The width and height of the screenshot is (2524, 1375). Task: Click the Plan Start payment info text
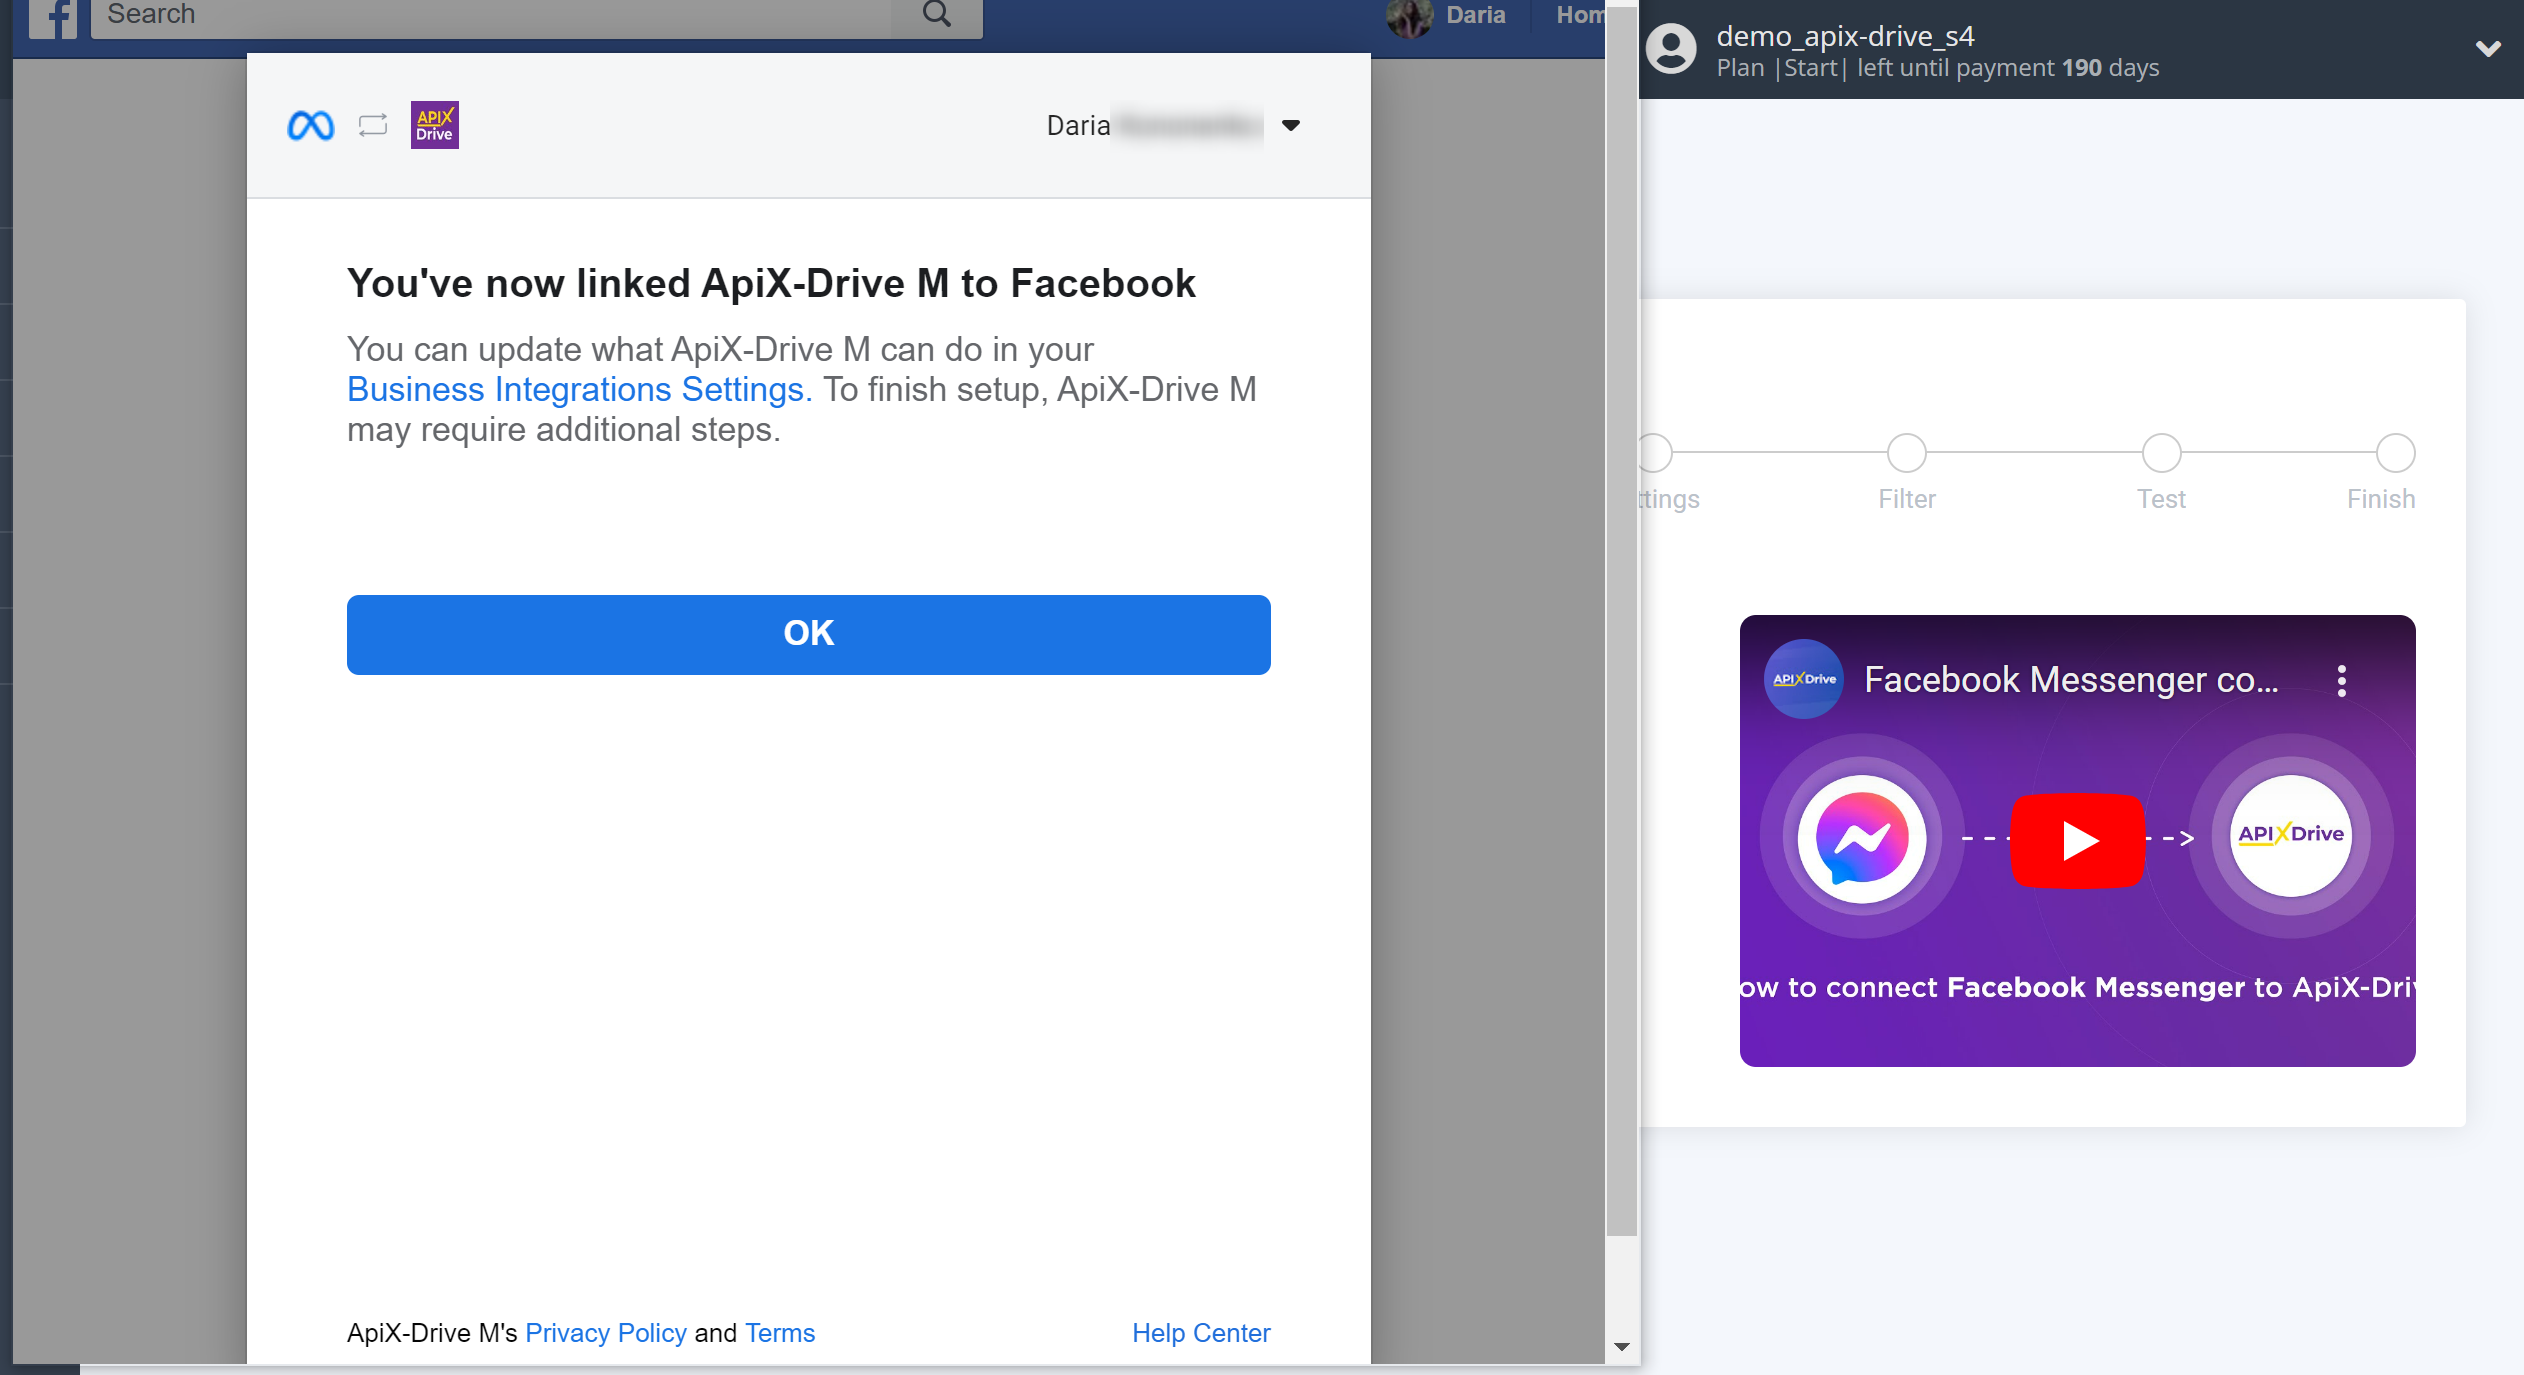[x=1938, y=68]
